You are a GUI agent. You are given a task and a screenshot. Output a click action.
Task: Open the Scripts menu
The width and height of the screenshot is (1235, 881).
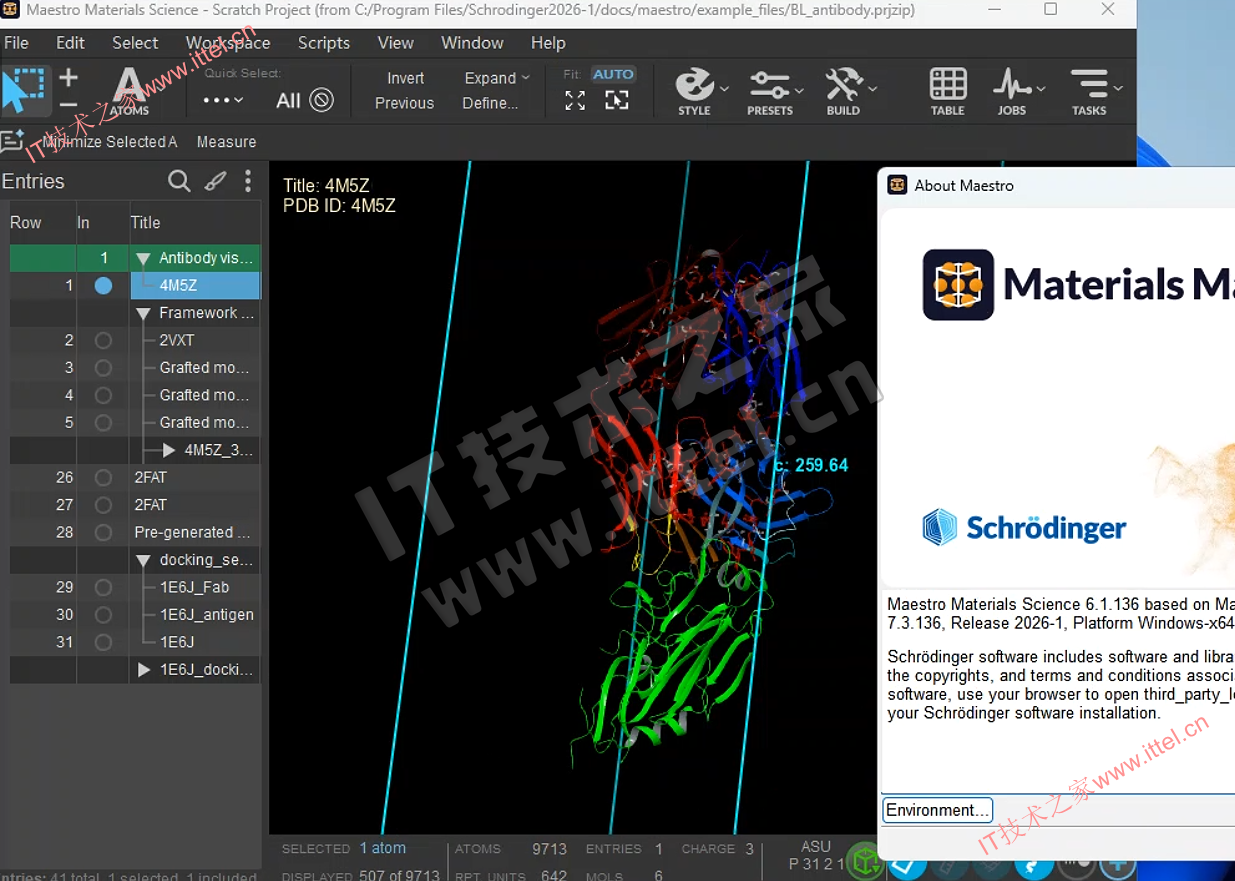[323, 43]
